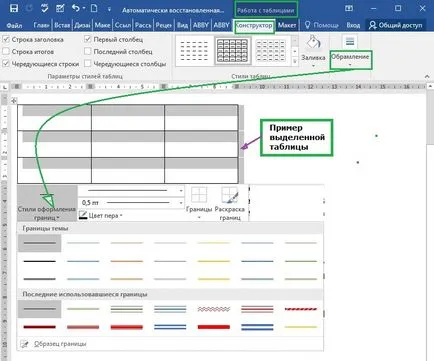
Task: Click the horizontal ruler above the document
Action: 218,87
